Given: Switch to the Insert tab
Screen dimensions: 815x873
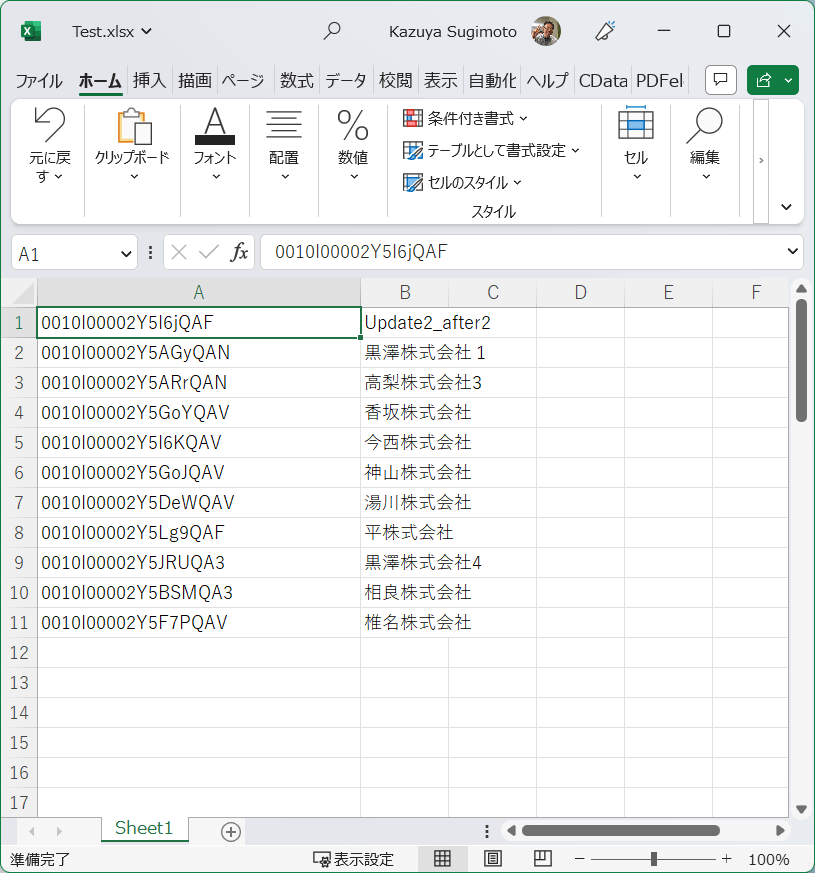Looking at the screenshot, I should (x=149, y=81).
